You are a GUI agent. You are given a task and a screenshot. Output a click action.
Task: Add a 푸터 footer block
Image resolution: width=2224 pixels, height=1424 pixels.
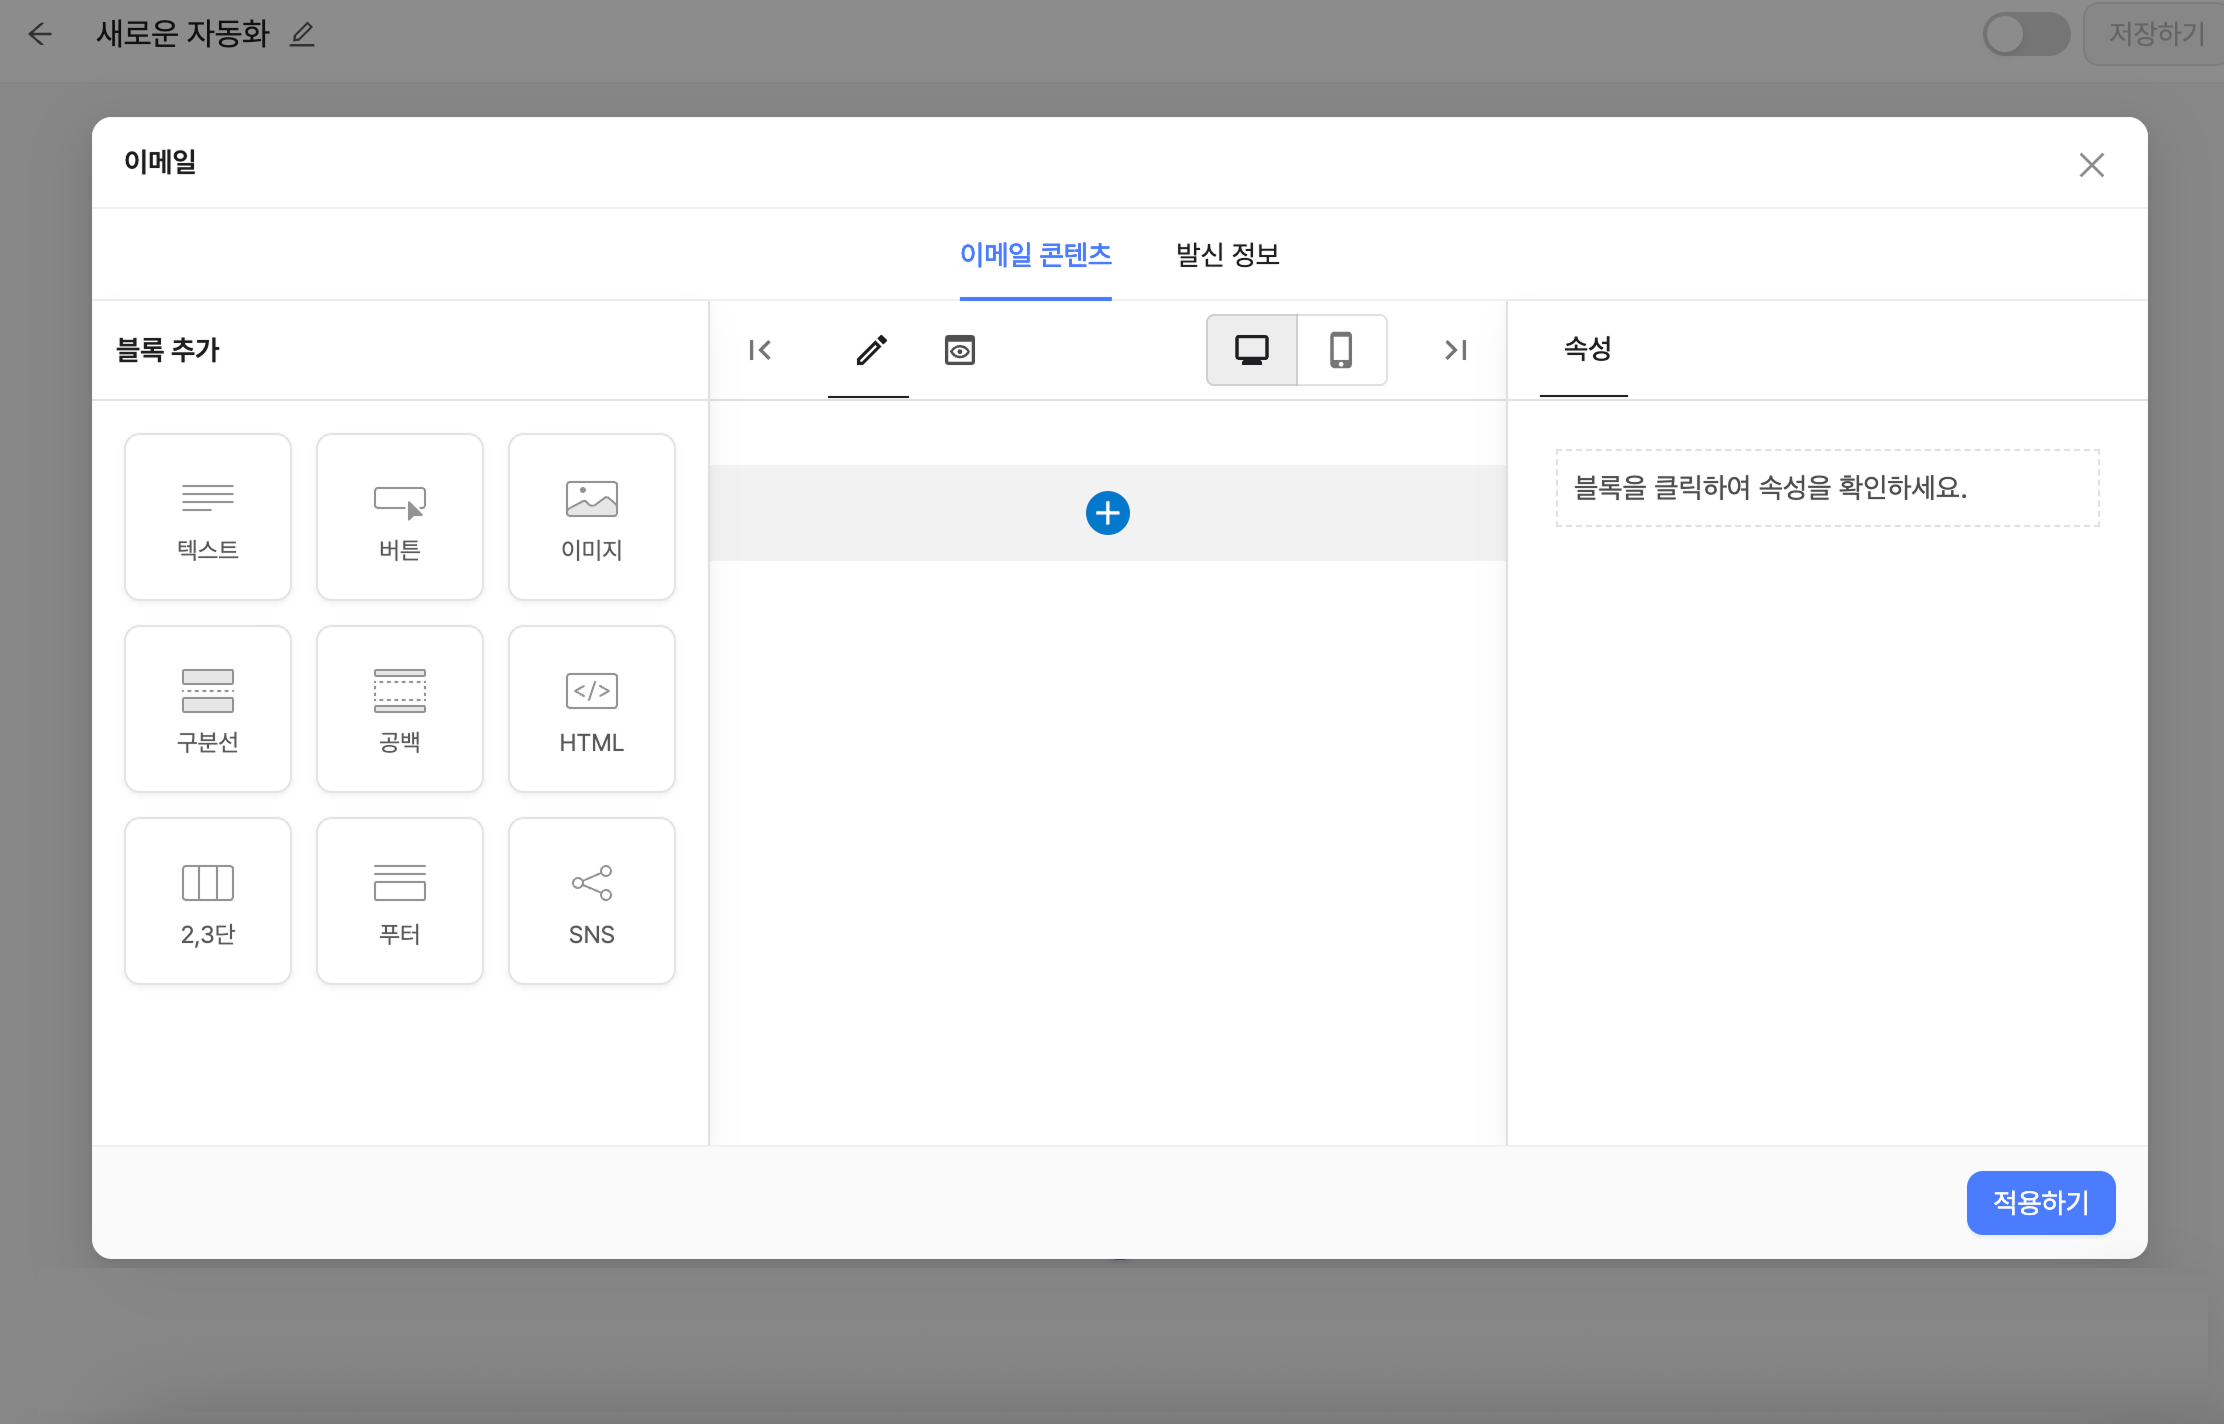tap(400, 901)
